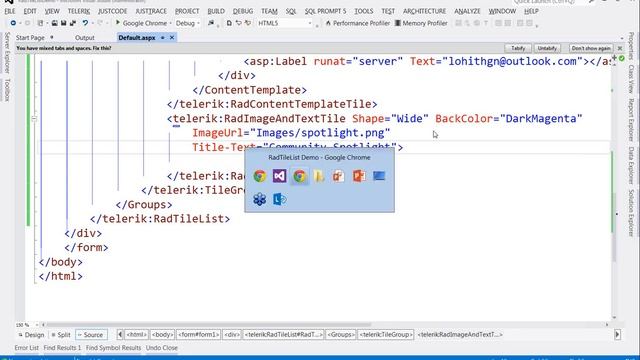
Task: Pin the Default.aspx tab
Action: 162,38
